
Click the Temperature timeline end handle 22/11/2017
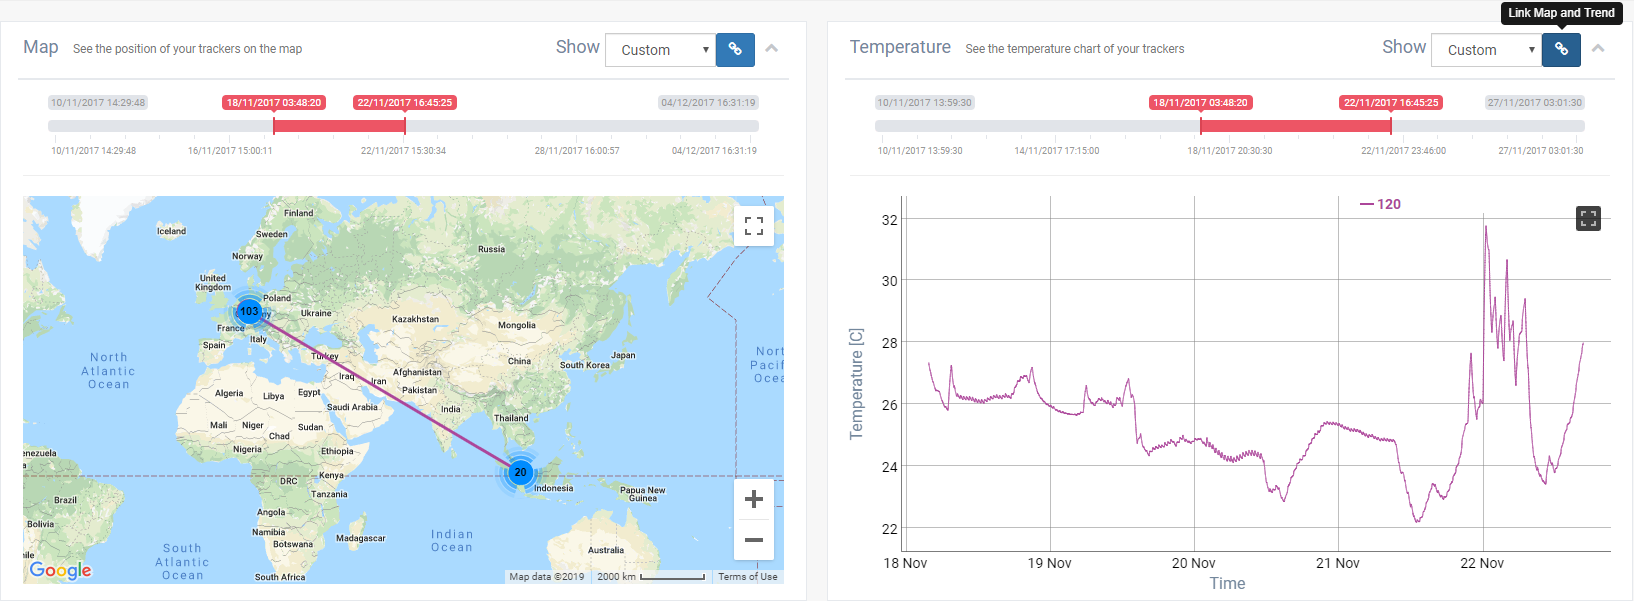(x=1391, y=125)
